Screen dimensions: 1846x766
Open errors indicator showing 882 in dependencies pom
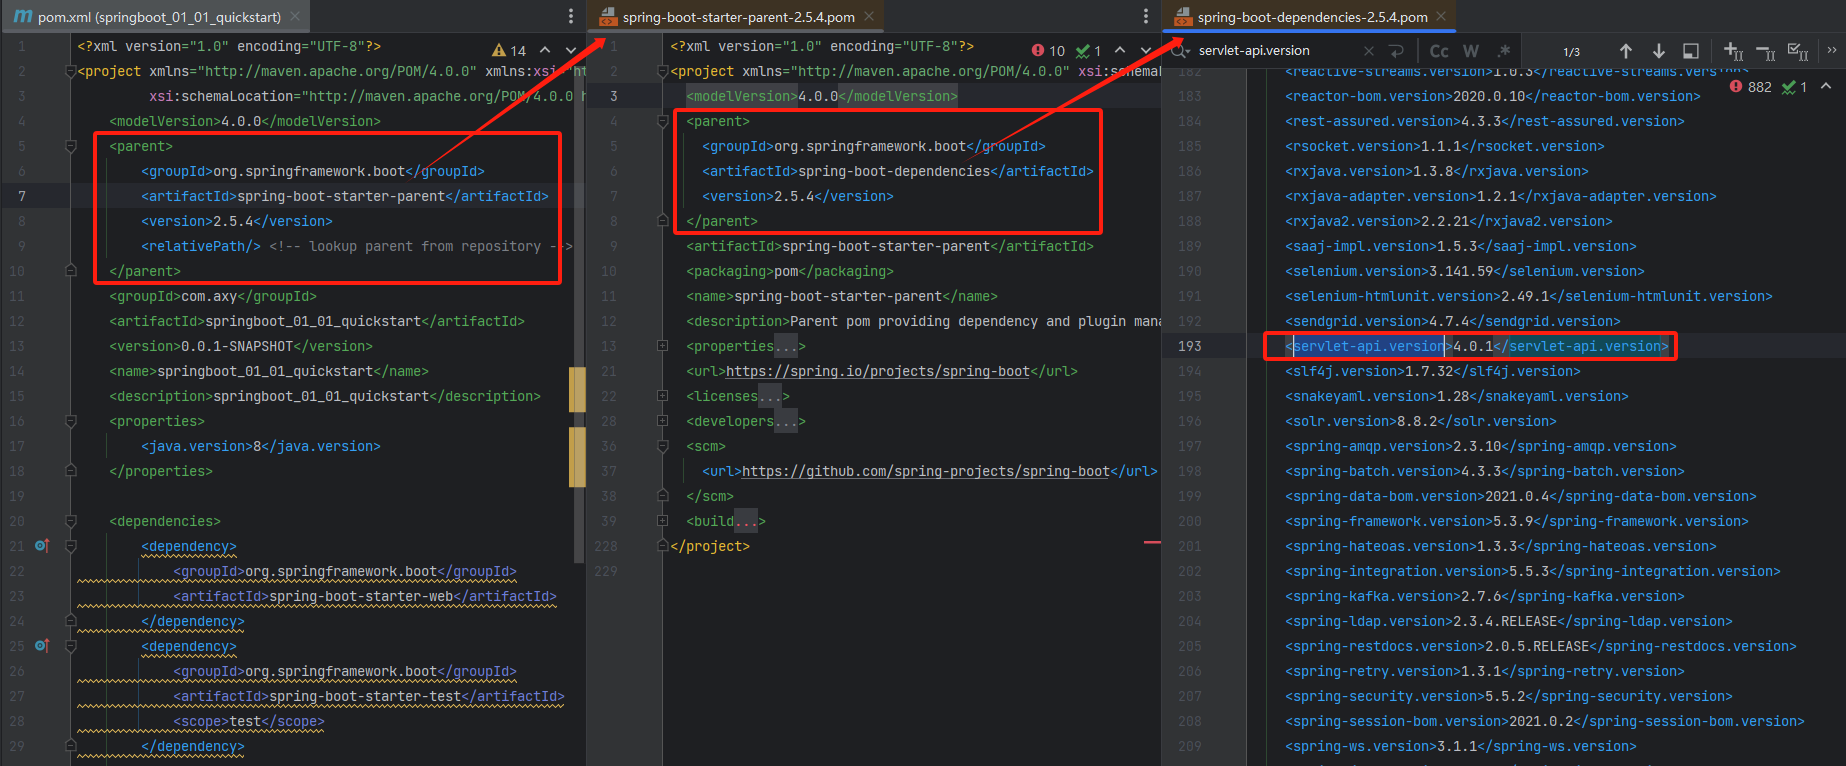click(x=1751, y=87)
